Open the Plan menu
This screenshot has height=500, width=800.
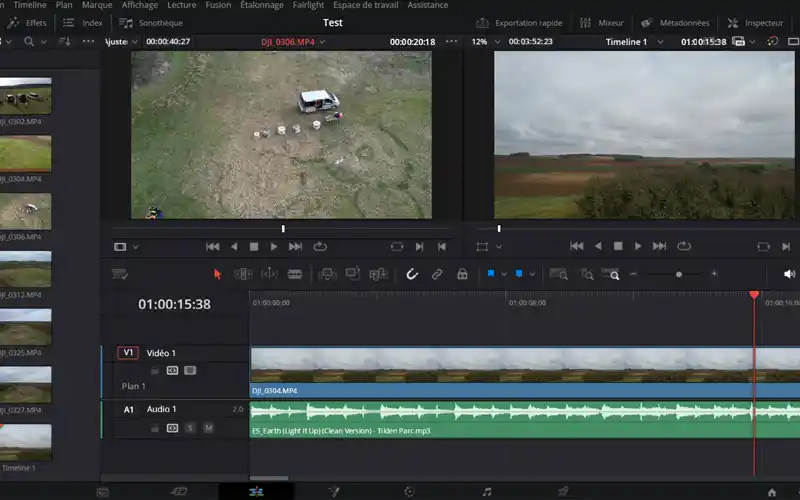(x=64, y=5)
